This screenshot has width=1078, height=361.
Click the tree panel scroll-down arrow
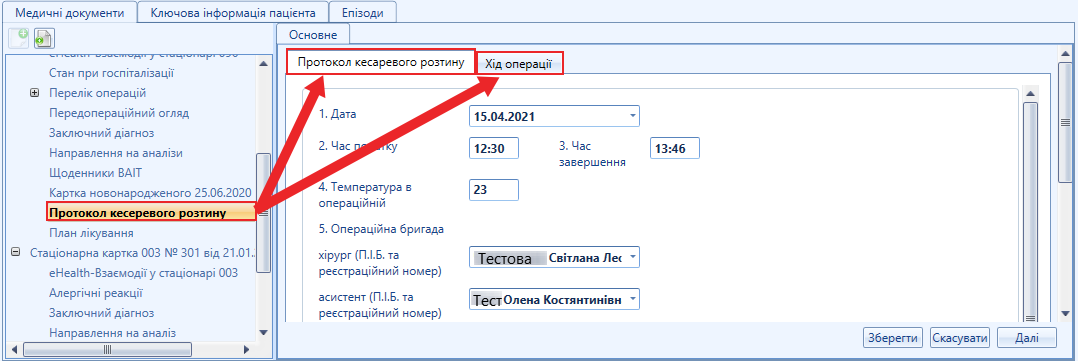click(x=263, y=333)
